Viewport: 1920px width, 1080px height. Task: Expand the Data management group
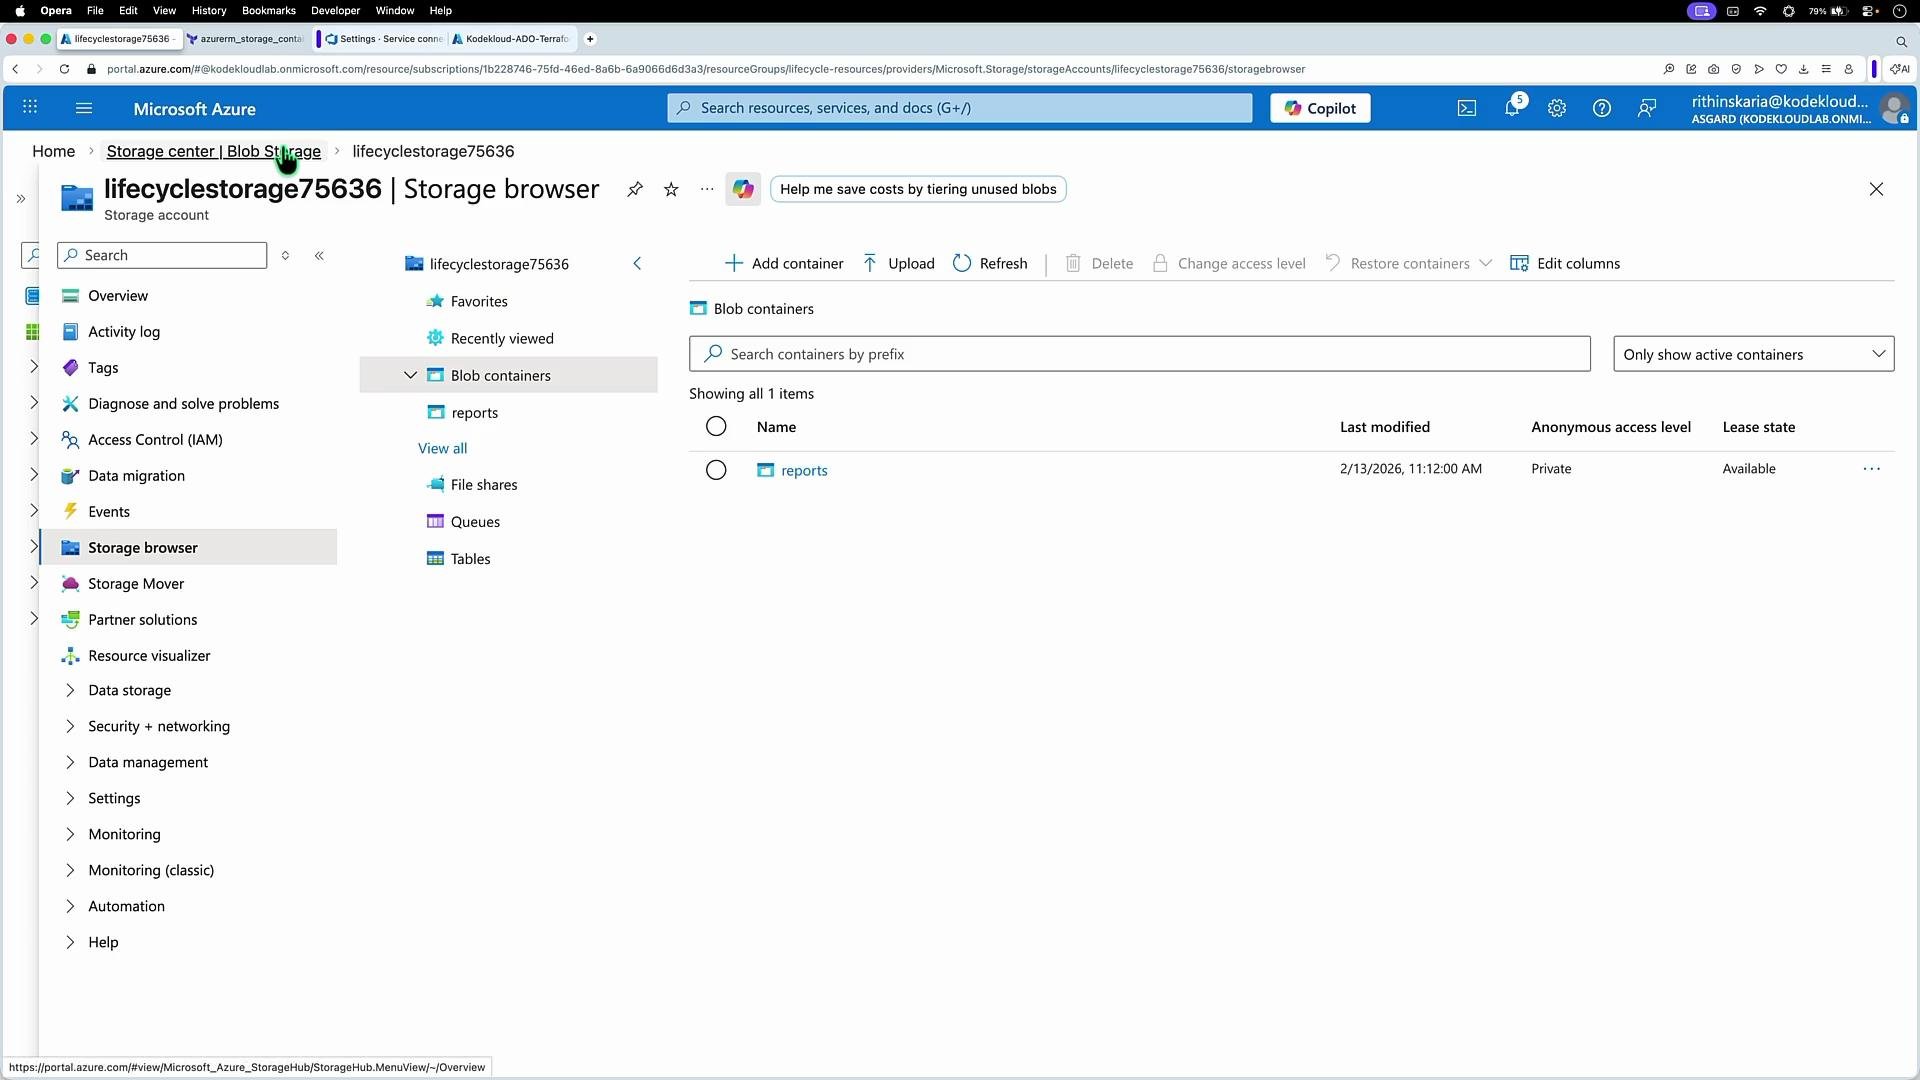tap(148, 763)
